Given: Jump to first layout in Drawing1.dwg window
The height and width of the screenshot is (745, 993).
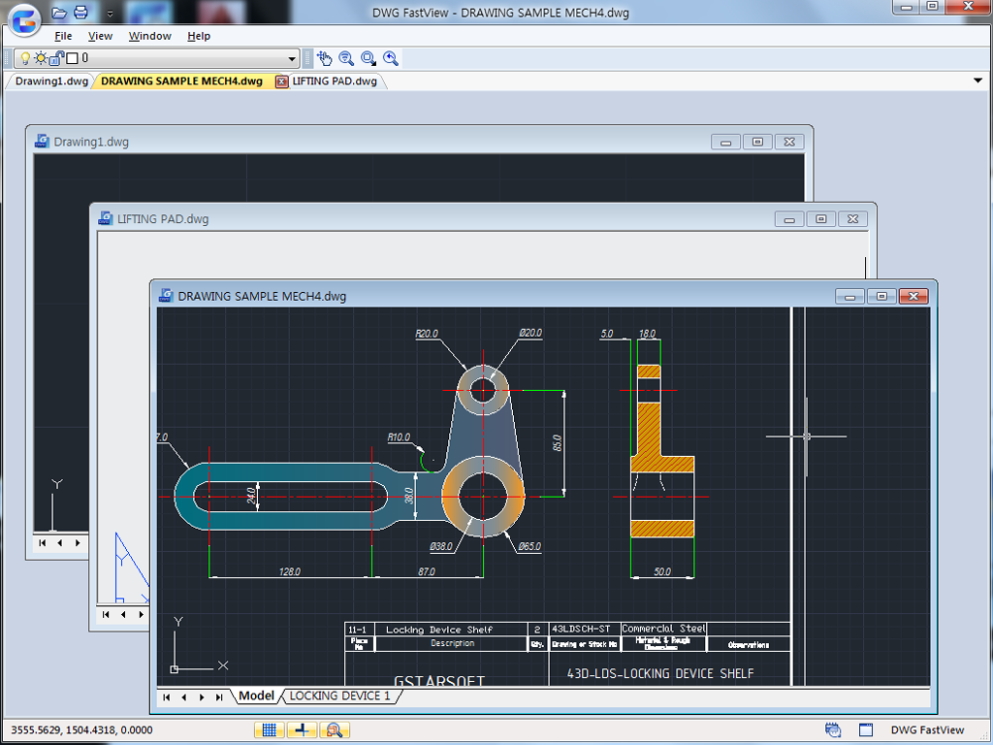Looking at the screenshot, I should (x=42, y=543).
